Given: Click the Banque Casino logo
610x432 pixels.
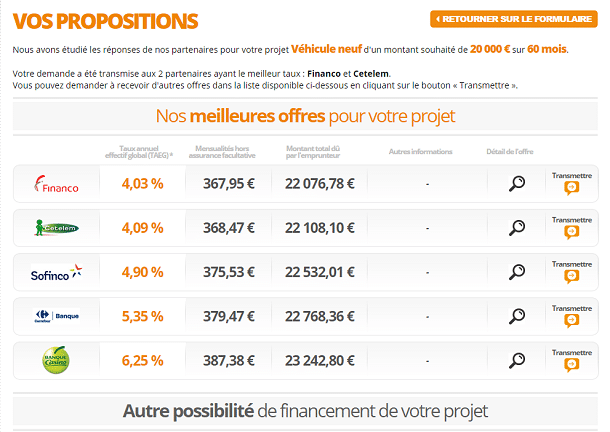Looking at the screenshot, I should (56, 360).
